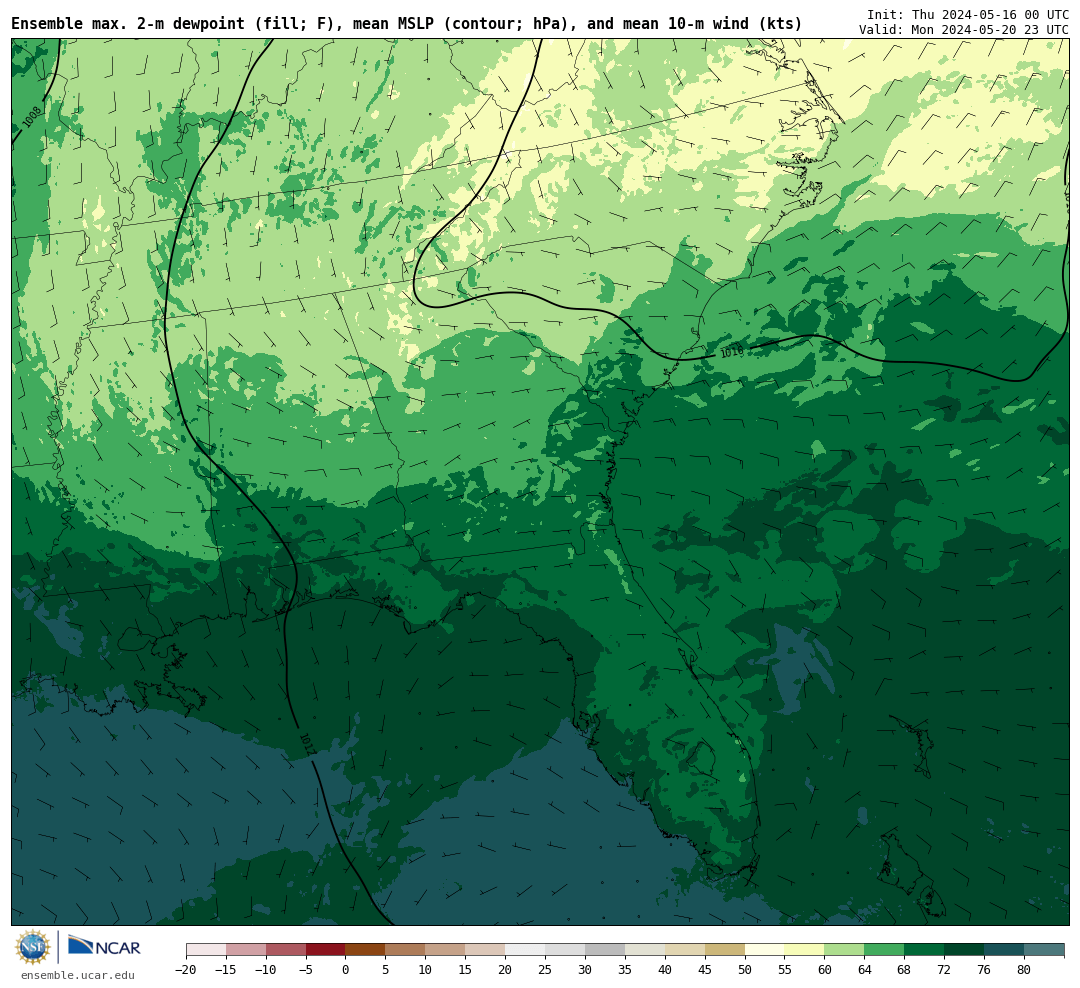Click the NSF logo
This screenshot has height=988, width=1080.
pyautogui.click(x=33, y=947)
